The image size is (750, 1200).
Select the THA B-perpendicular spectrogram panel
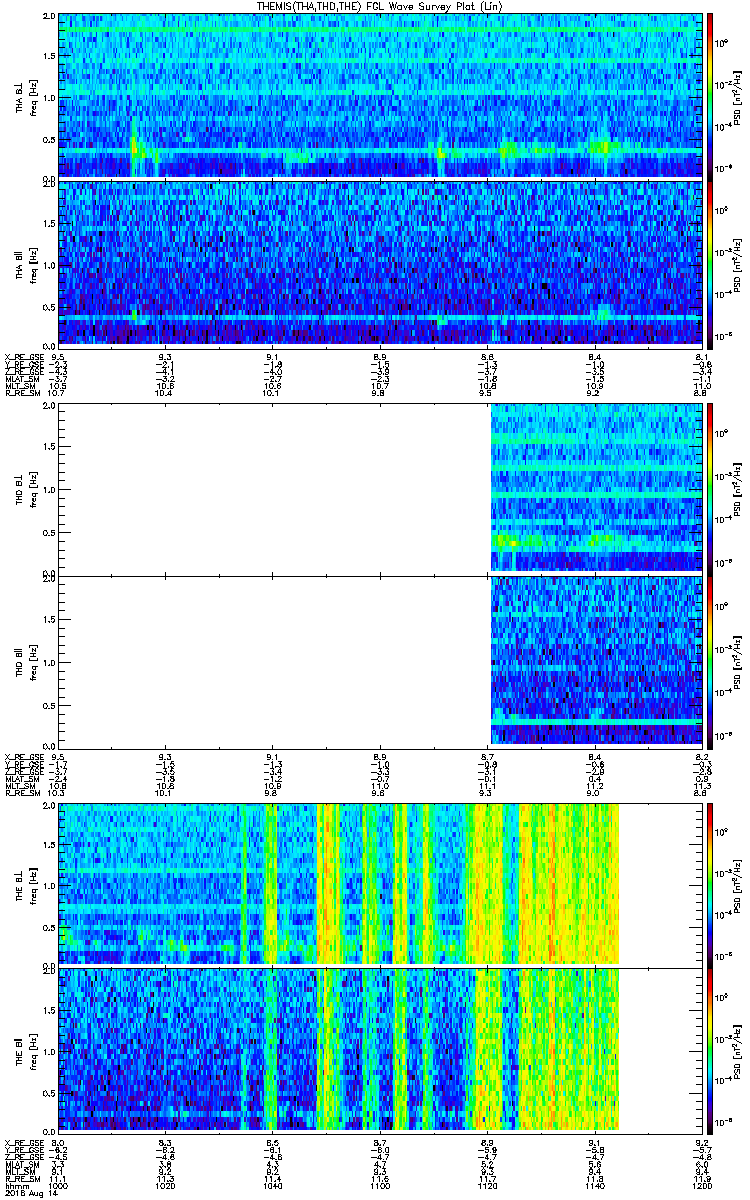pyautogui.click(x=380, y=95)
